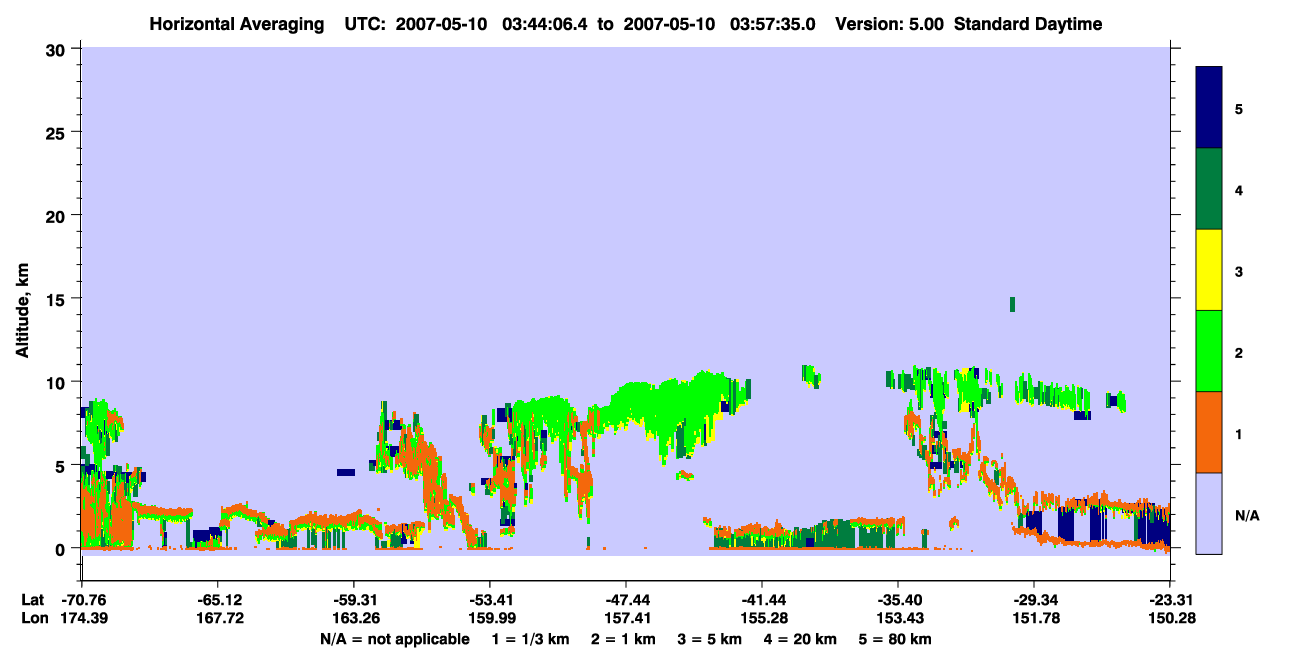
Task: Click latitude value -41.44
Action: (x=761, y=600)
